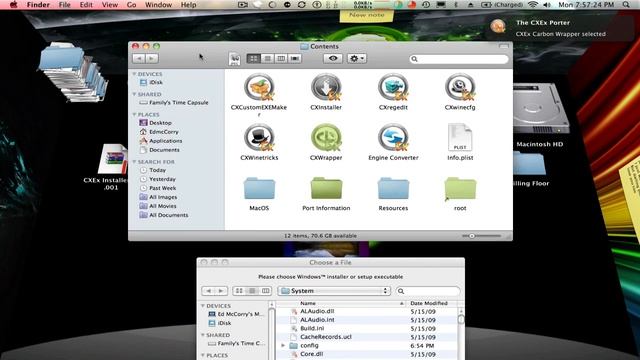Viewport: 640px width, 360px height.
Task: Open the CXWinetricks app icon
Action: click(259, 138)
